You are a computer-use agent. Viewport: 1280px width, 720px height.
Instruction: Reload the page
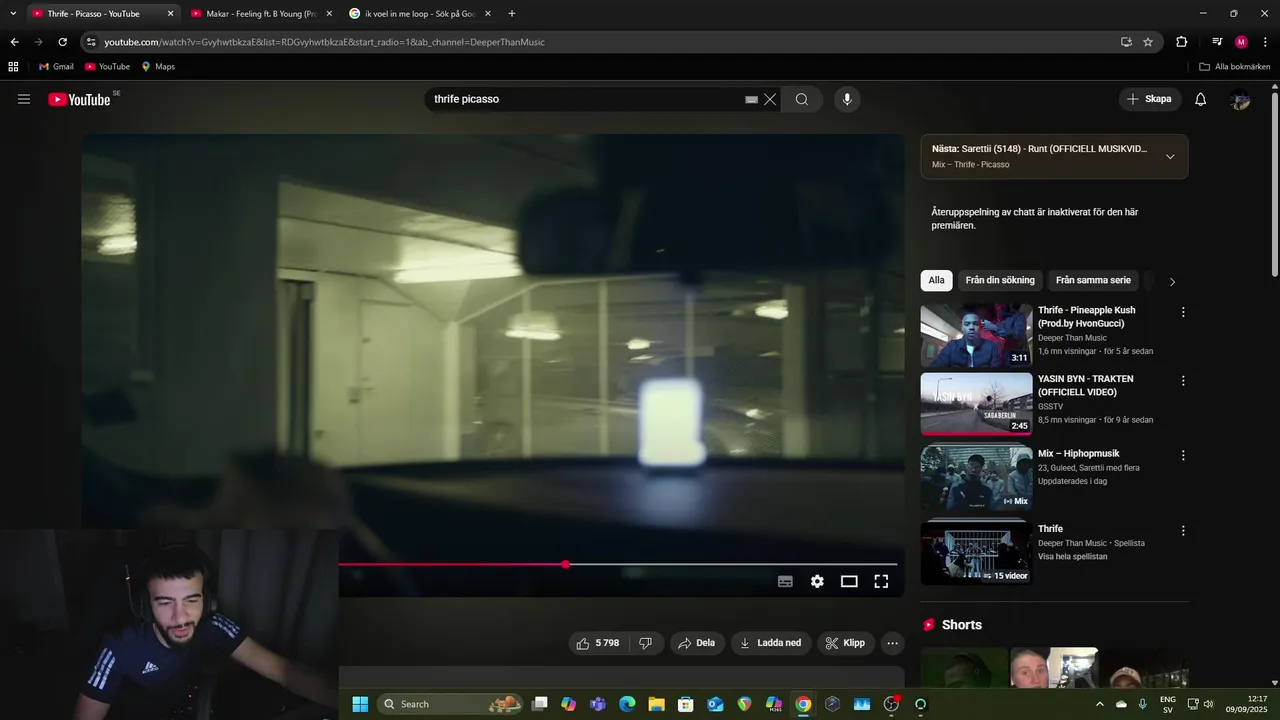[x=62, y=42]
